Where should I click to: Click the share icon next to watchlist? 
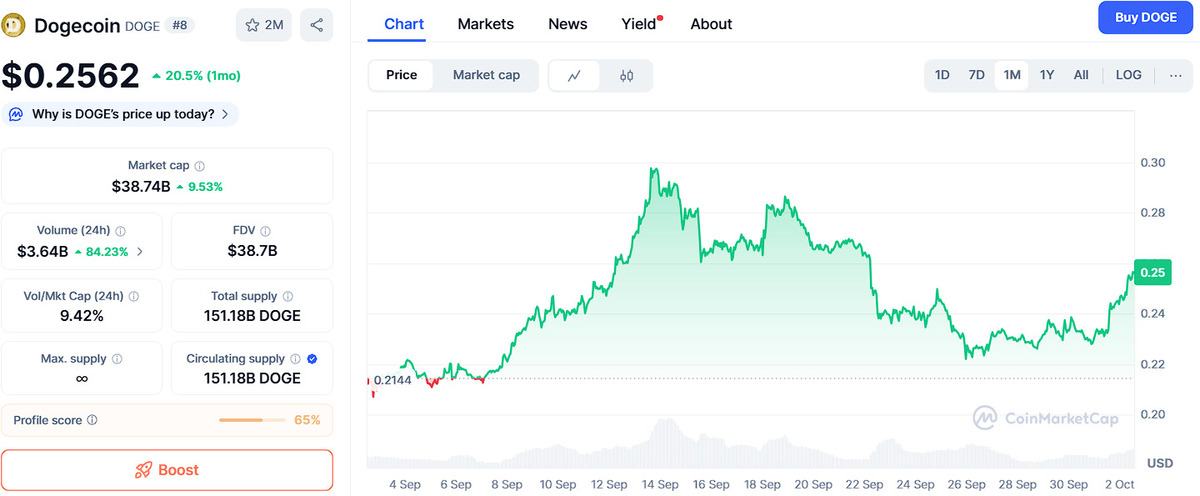coord(317,25)
